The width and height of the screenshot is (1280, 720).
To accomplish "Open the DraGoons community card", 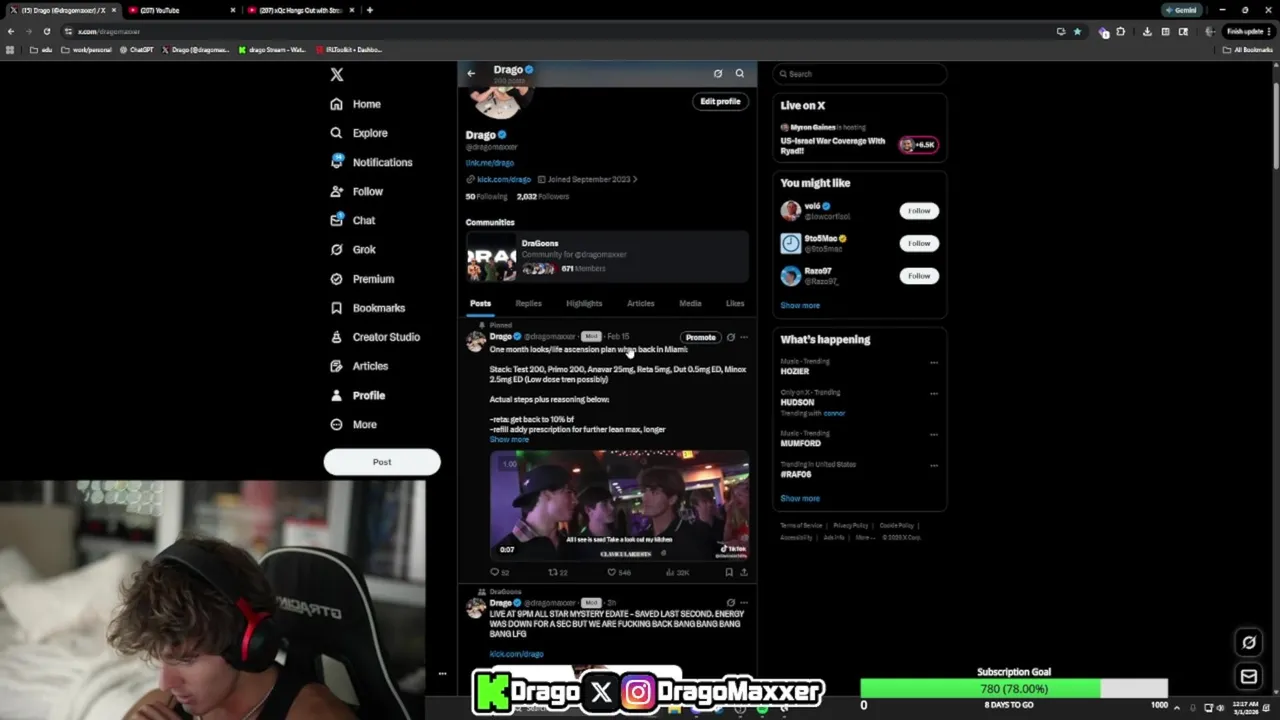I will click(x=607, y=256).
